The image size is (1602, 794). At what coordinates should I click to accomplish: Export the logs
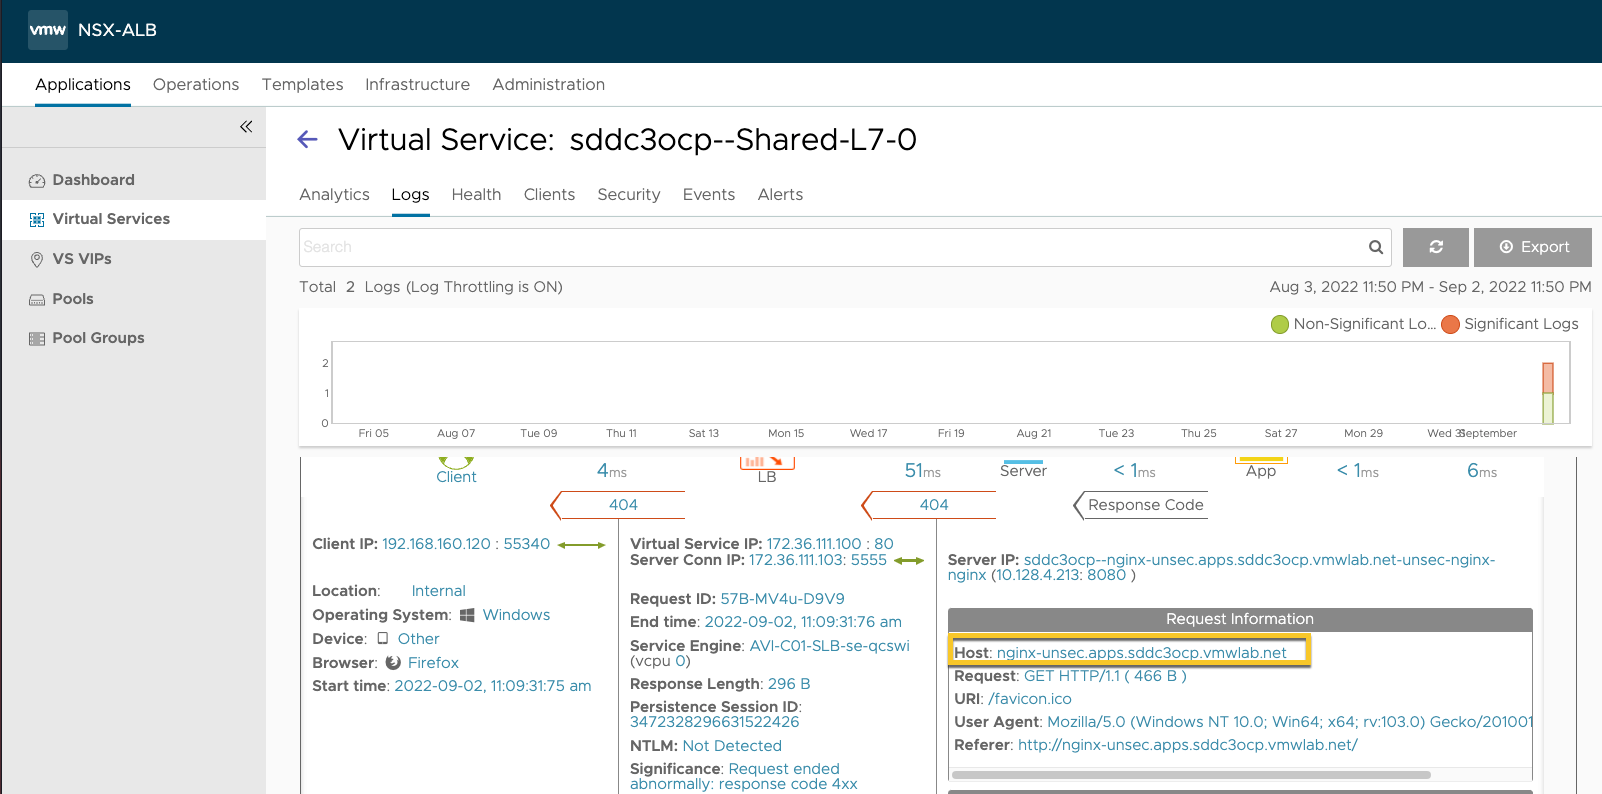point(1533,247)
